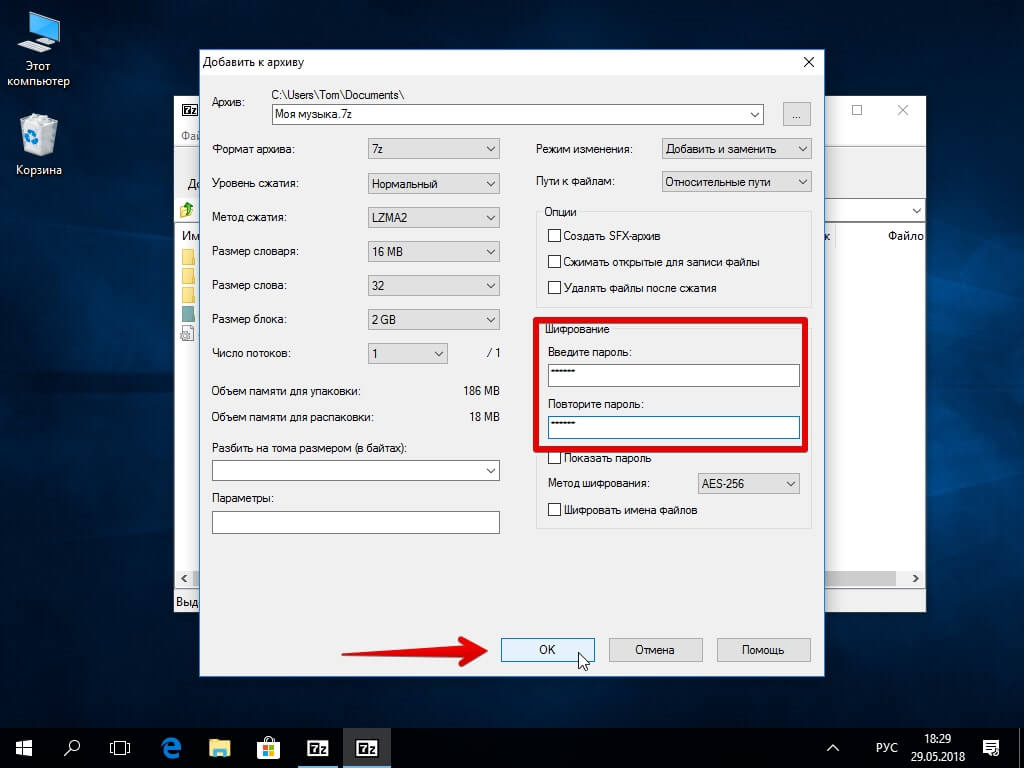Open encryption method AES-256 dropdown
The image size is (1024, 768).
point(748,484)
